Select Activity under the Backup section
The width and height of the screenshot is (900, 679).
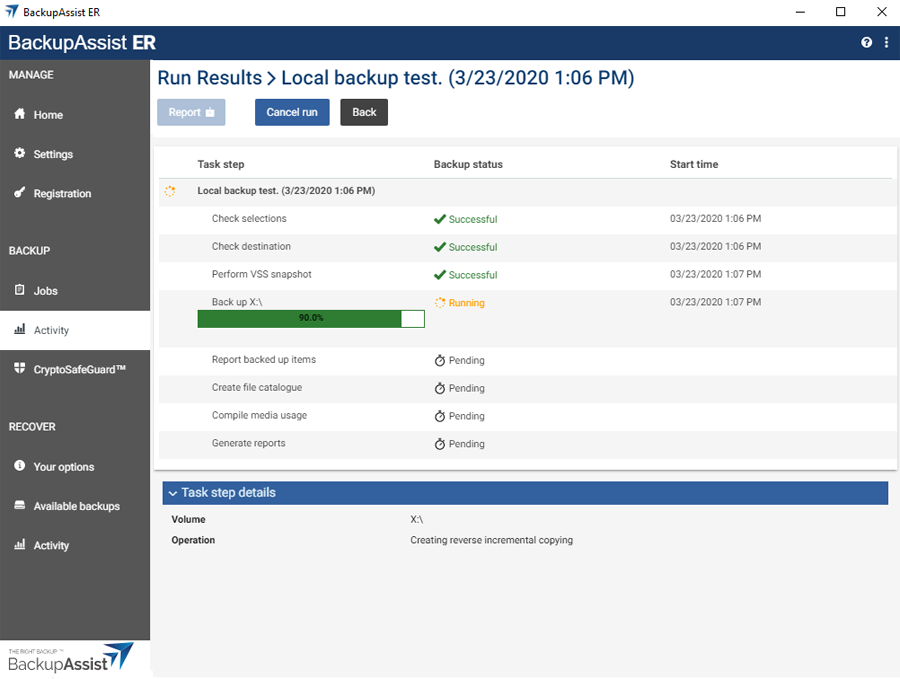coord(75,330)
